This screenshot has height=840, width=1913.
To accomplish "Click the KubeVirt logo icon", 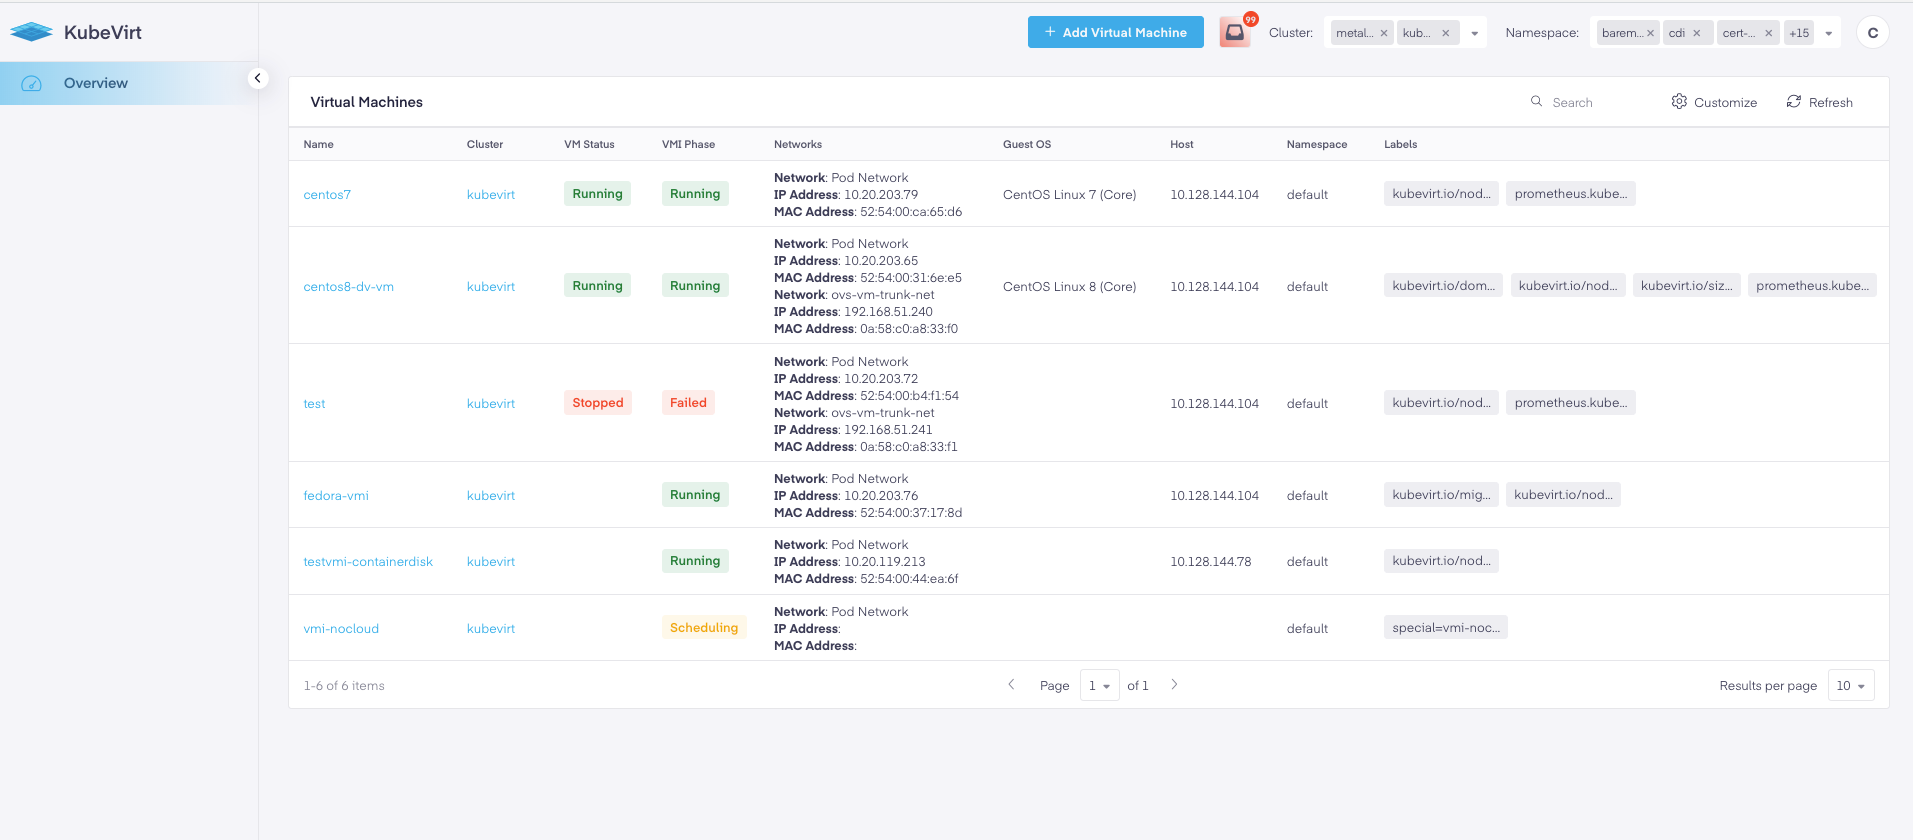I will pyautogui.click(x=32, y=32).
